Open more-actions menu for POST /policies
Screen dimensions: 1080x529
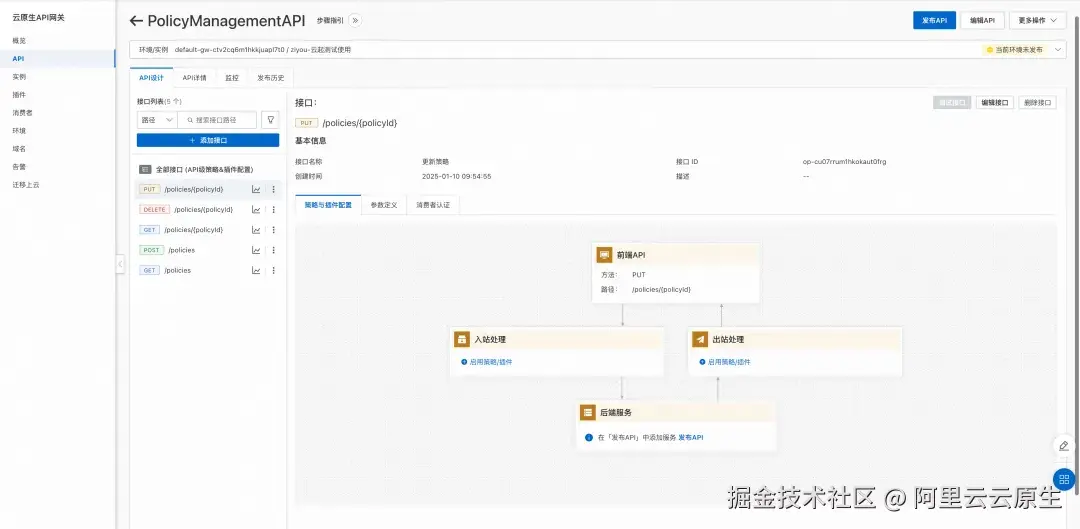point(273,250)
